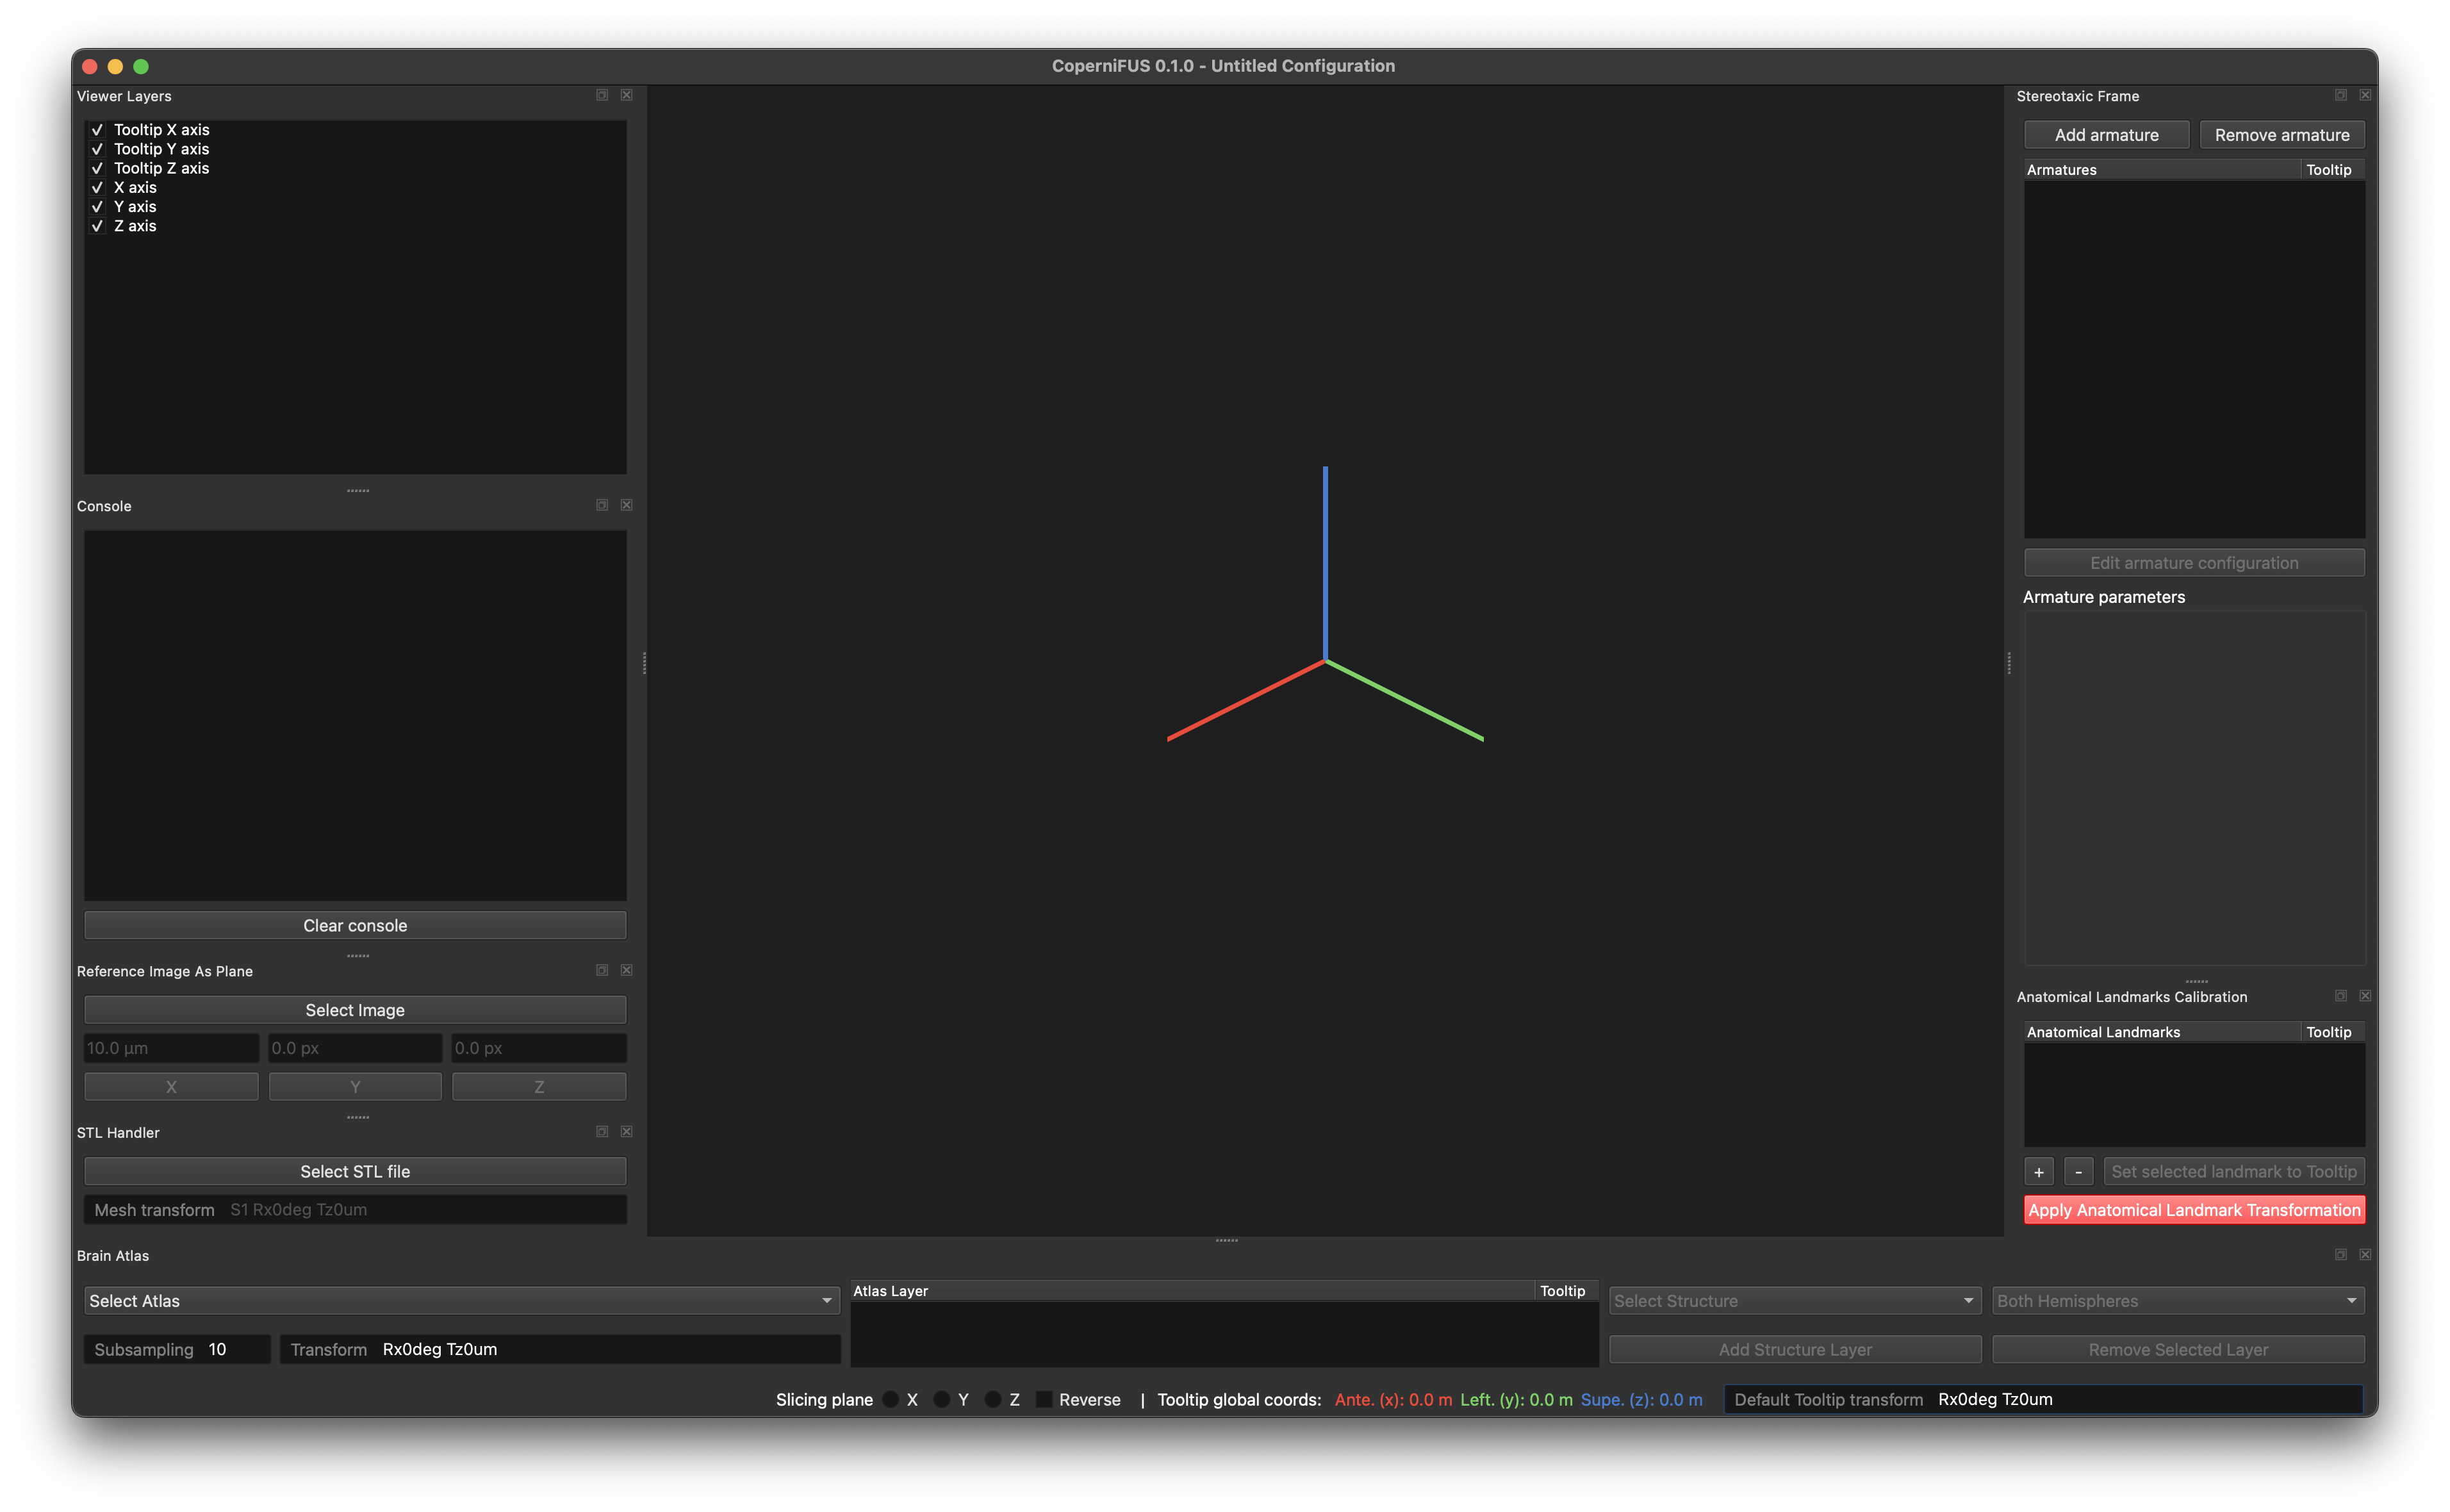
Task: Click the Mesh transform input field
Action: pos(355,1210)
